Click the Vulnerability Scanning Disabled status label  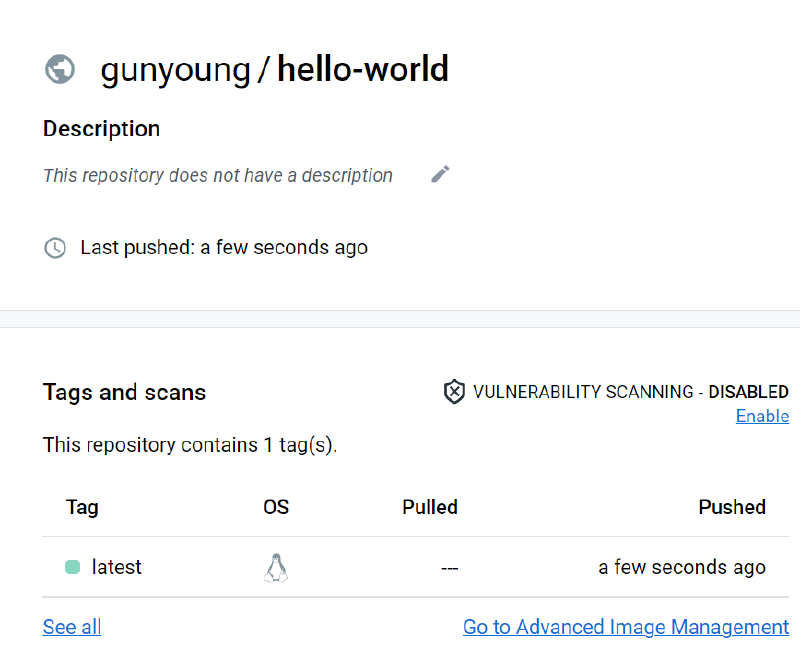tap(630, 392)
